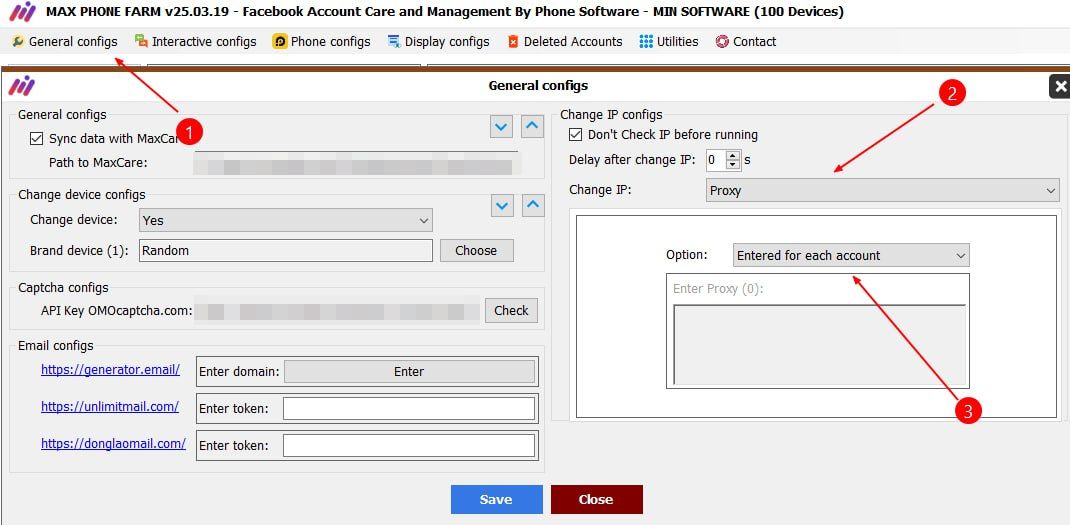Click the Contact lifebuoy icon
The image size is (1070, 525).
(x=723, y=42)
